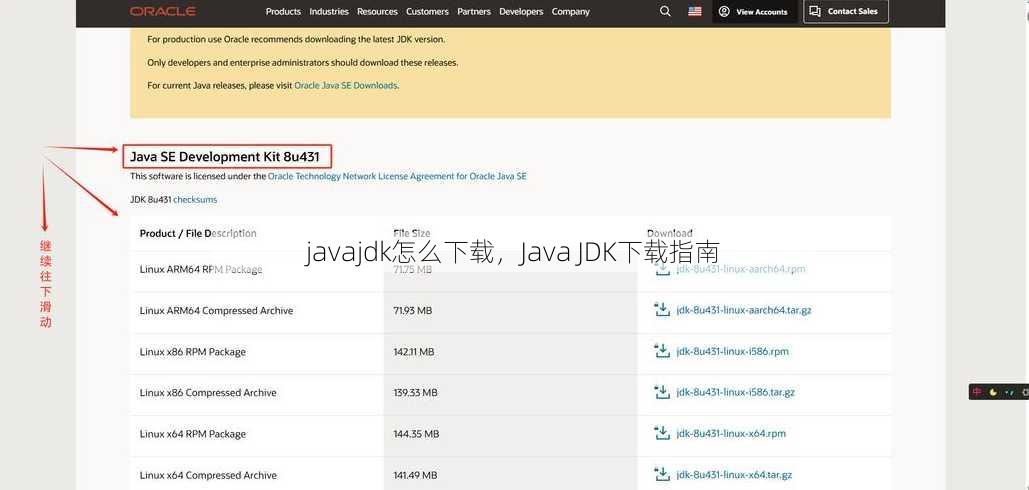Click the Linux x64 Compressed Archive row label
The width and height of the screenshot is (1029, 490).
207,476
